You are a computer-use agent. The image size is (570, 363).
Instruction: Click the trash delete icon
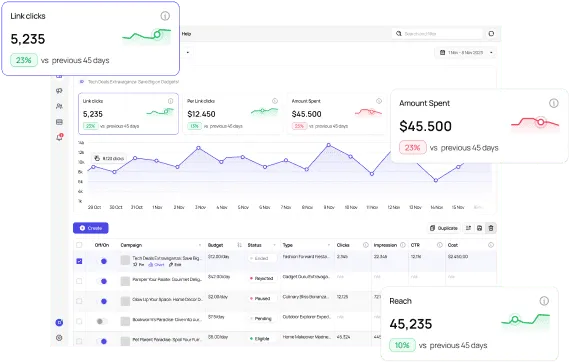coord(491,228)
